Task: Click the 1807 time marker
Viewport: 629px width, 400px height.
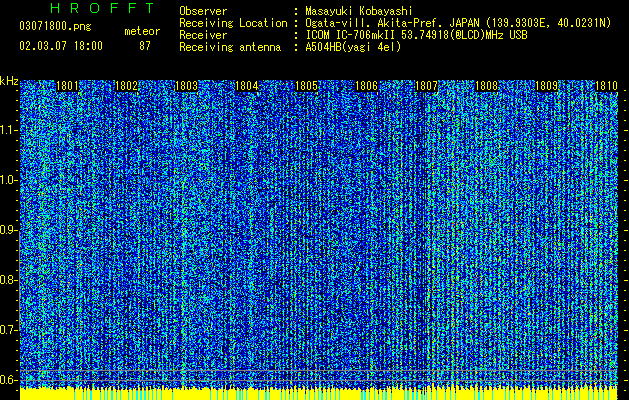Action: coord(426,86)
